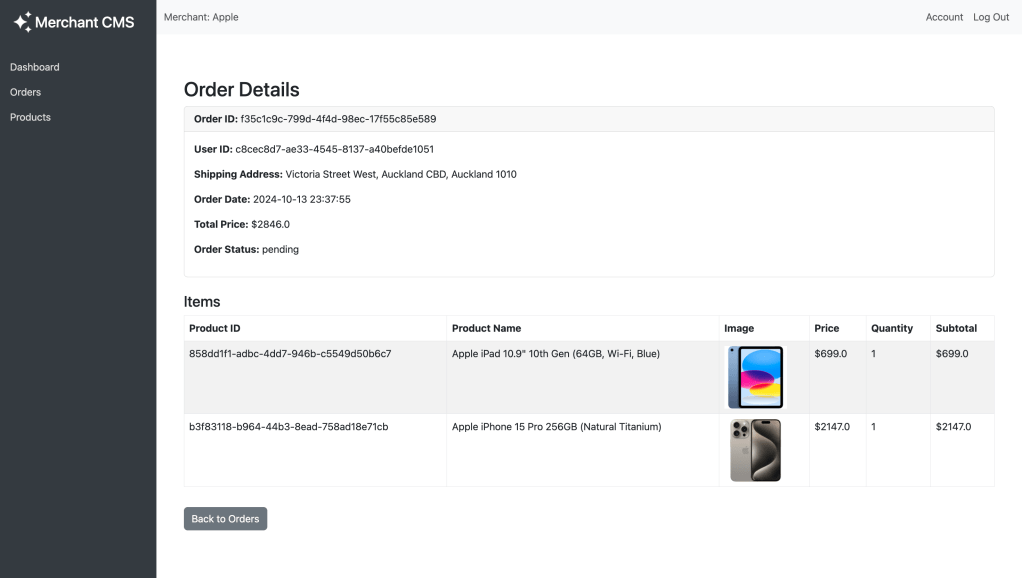1022x578 pixels.
Task: Open the Account link
Action: pyautogui.click(x=944, y=17)
